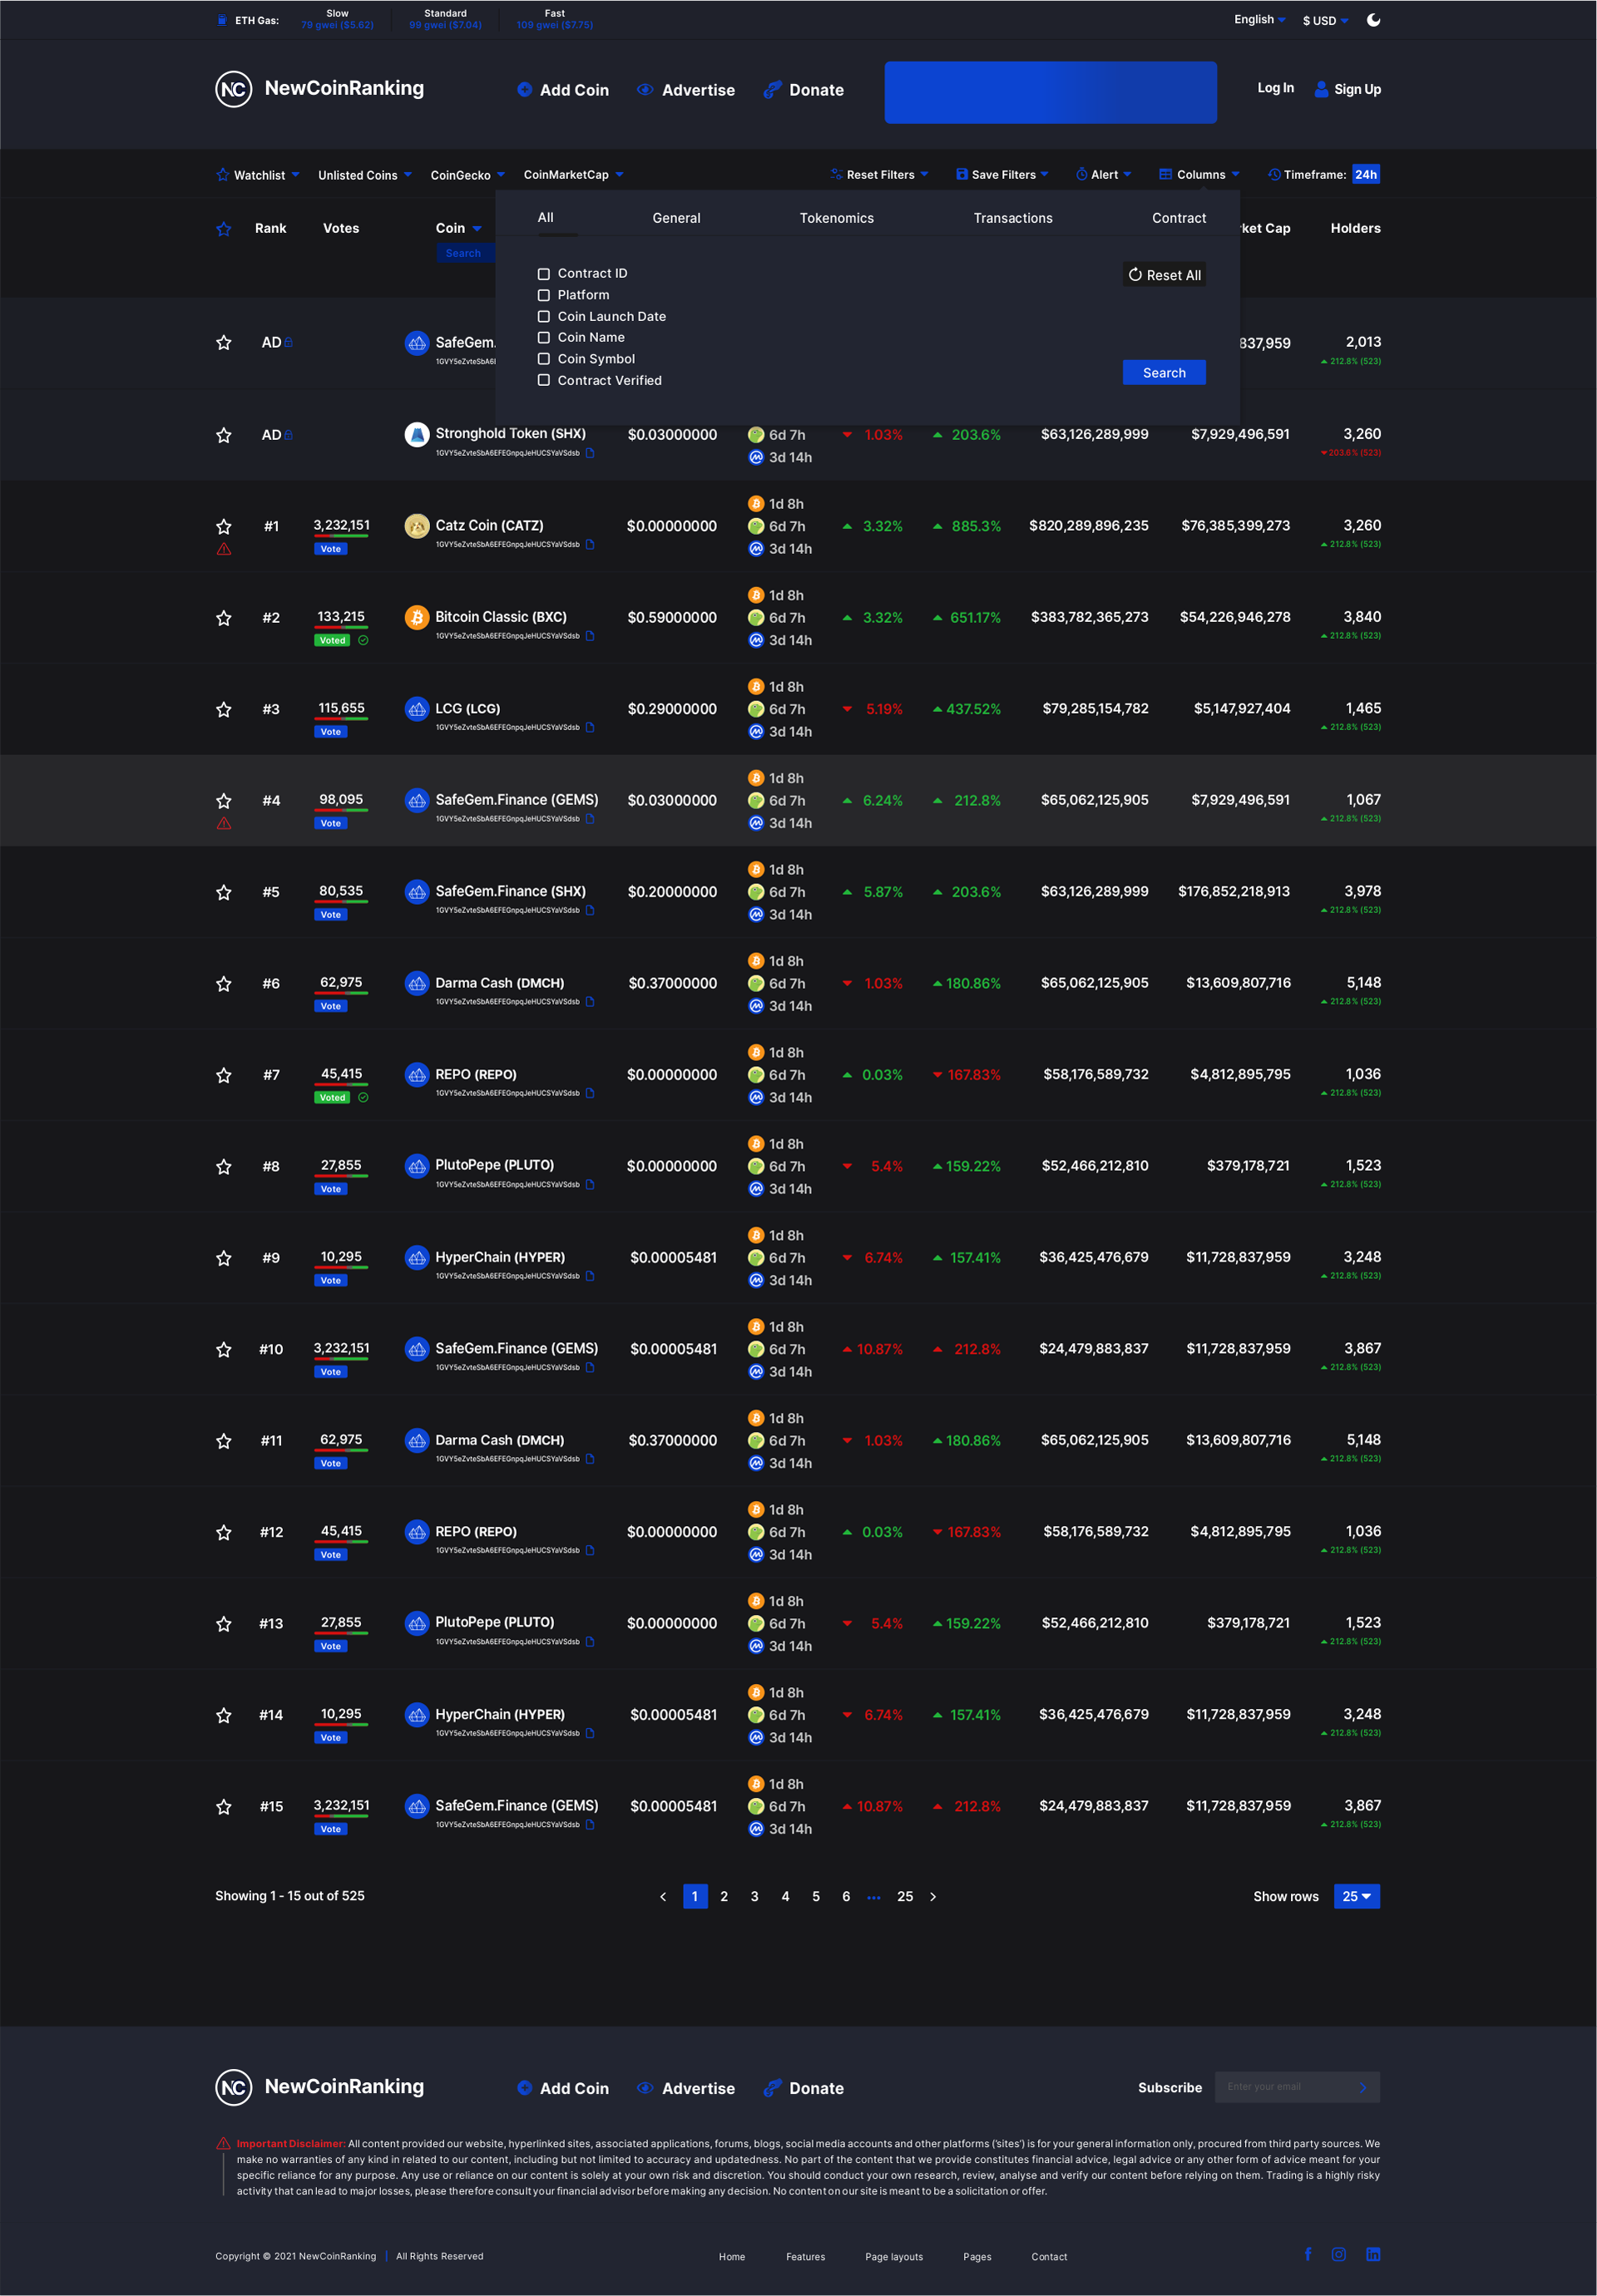1597x2296 pixels.
Task: Open LinkedIn icon in footer
Action: 1373,2254
